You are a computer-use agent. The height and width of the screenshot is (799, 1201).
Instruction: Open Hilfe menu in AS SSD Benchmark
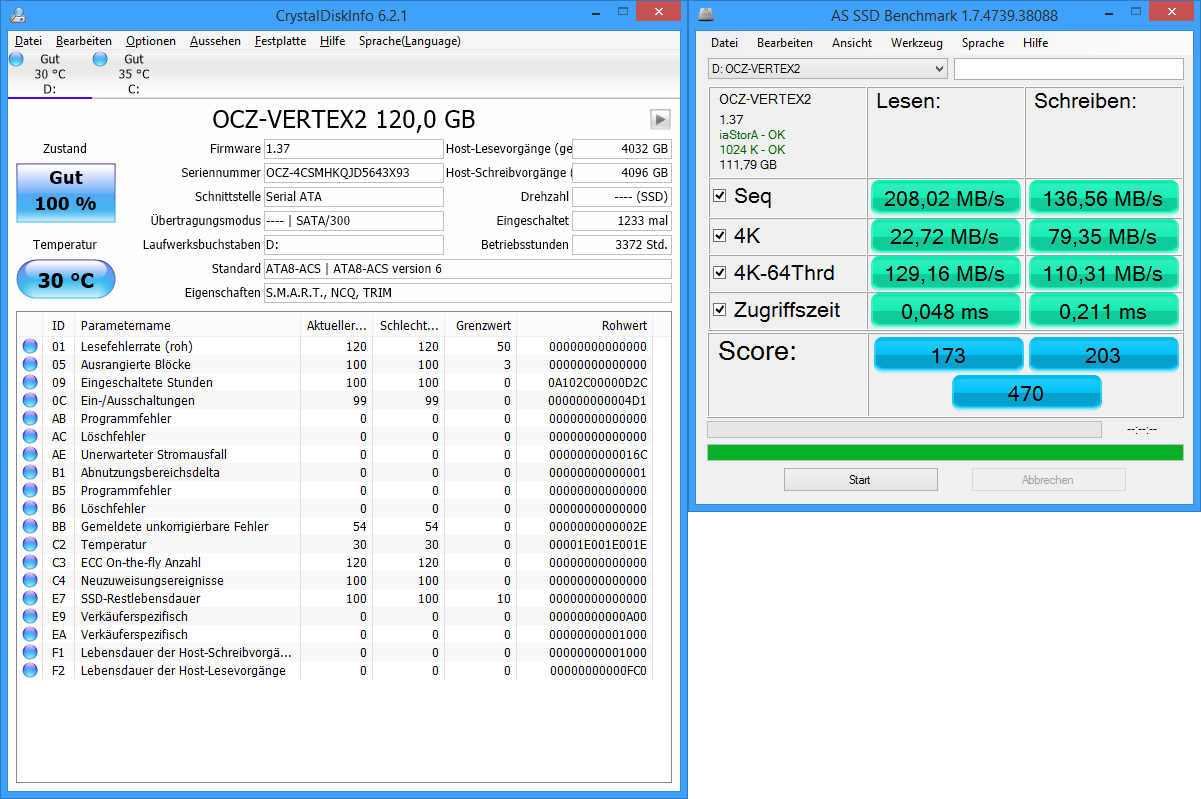pos(1036,43)
